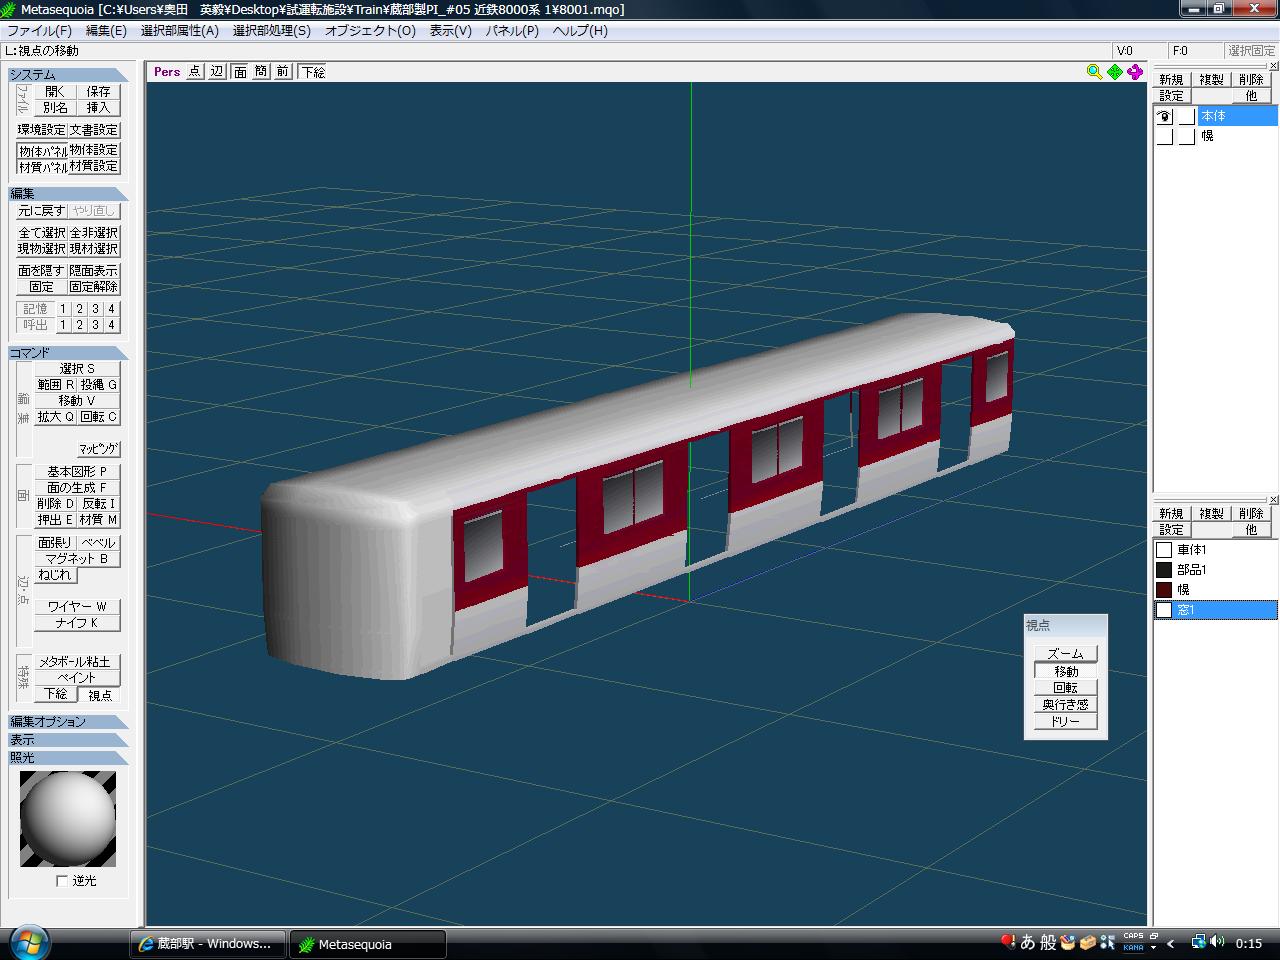Collapse the 照光 lighting section
This screenshot has width=1280, height=960.
point(68,757)
